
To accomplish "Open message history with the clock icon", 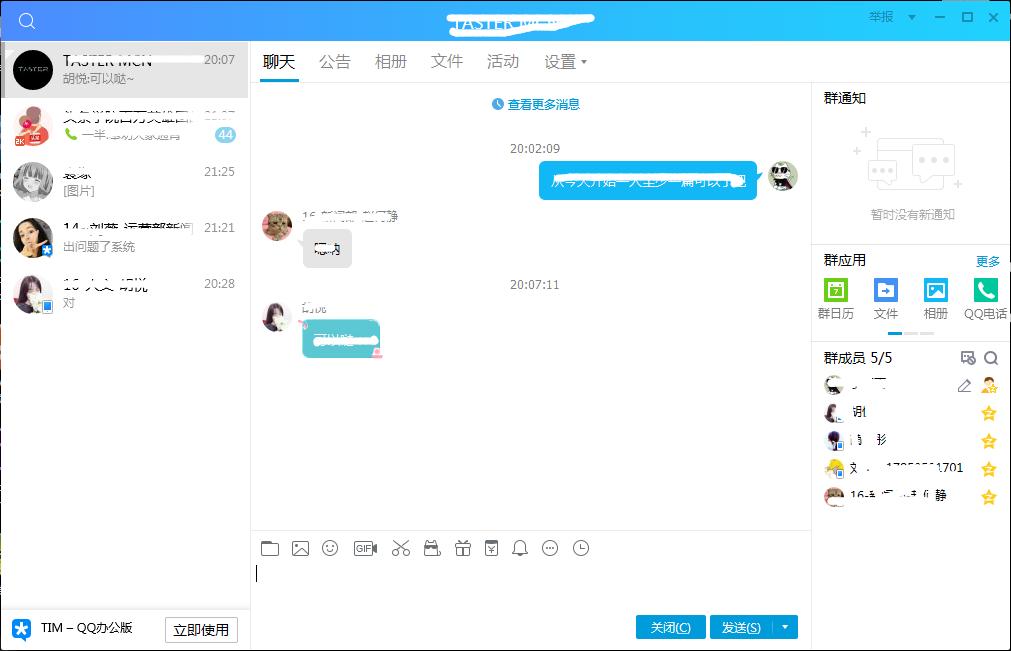I will 581,548.
